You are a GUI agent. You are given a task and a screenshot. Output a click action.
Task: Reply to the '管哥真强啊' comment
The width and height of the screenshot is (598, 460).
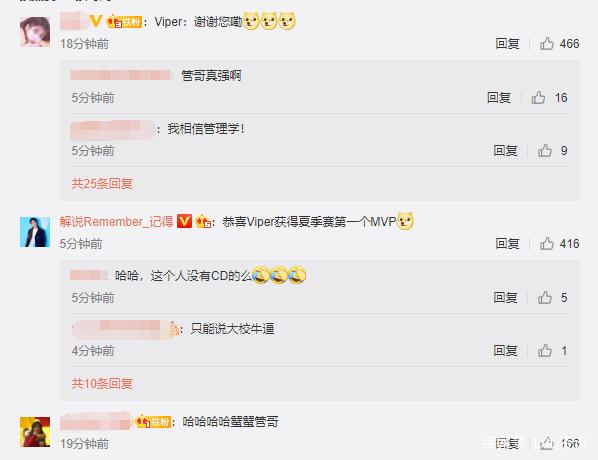click(499, 98)
